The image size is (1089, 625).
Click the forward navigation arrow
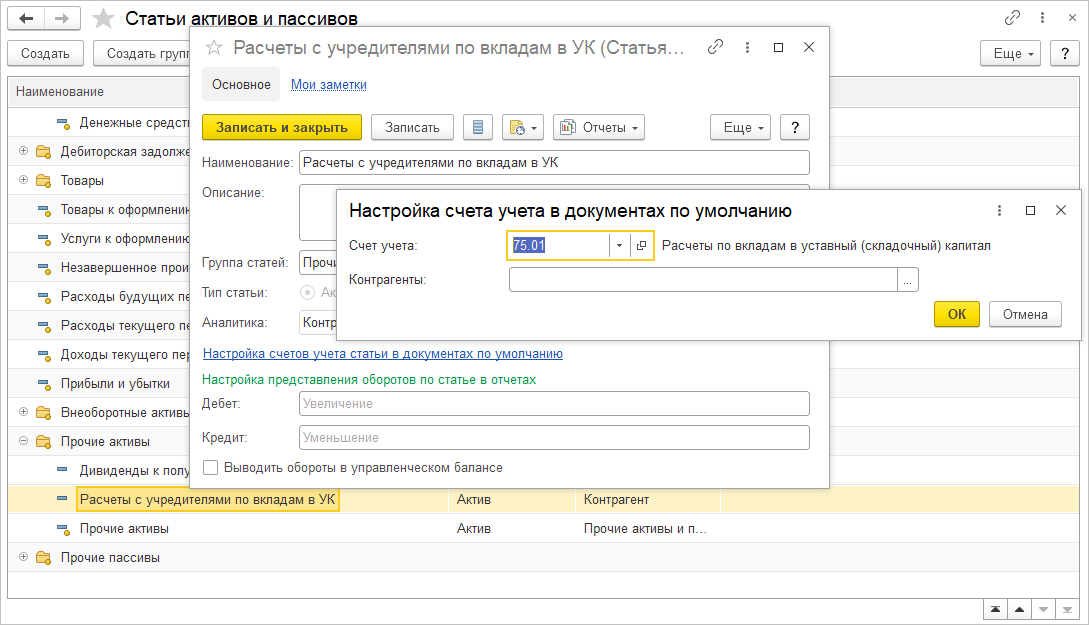point(61,19)
